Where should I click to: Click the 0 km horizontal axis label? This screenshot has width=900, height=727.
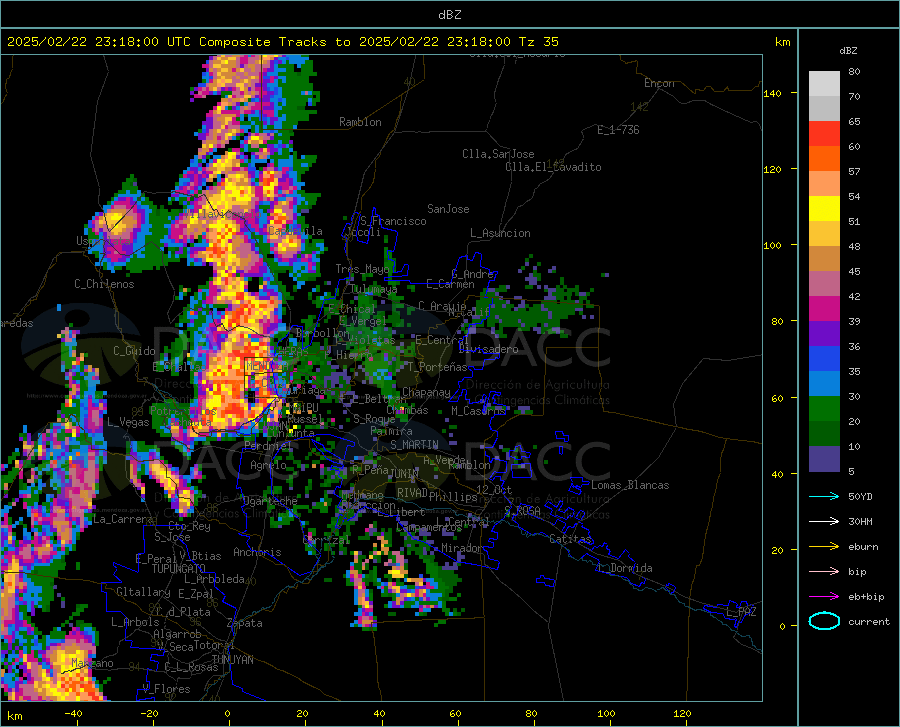pos(227,713)
